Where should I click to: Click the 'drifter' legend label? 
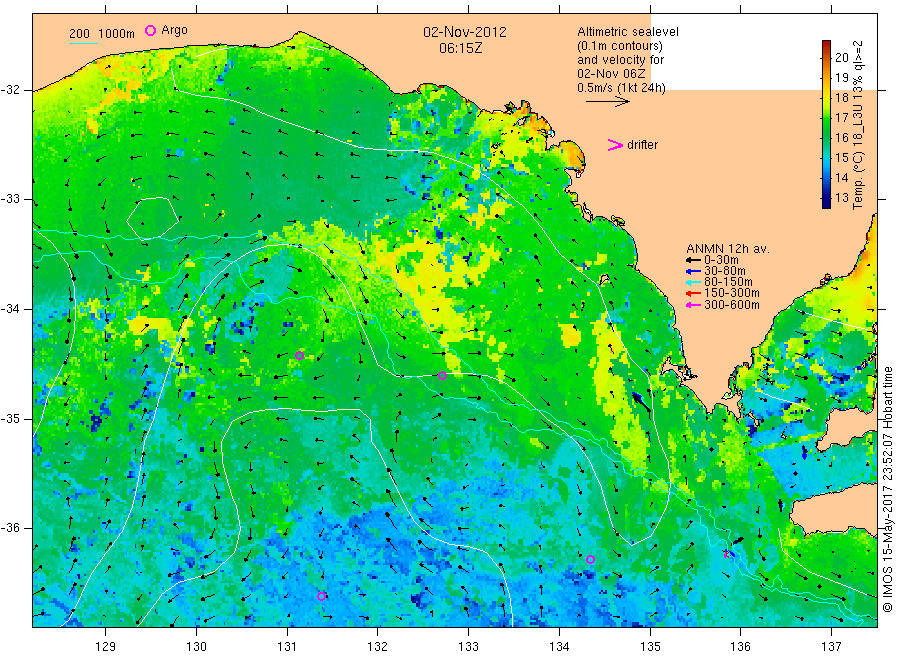point(642,145)
